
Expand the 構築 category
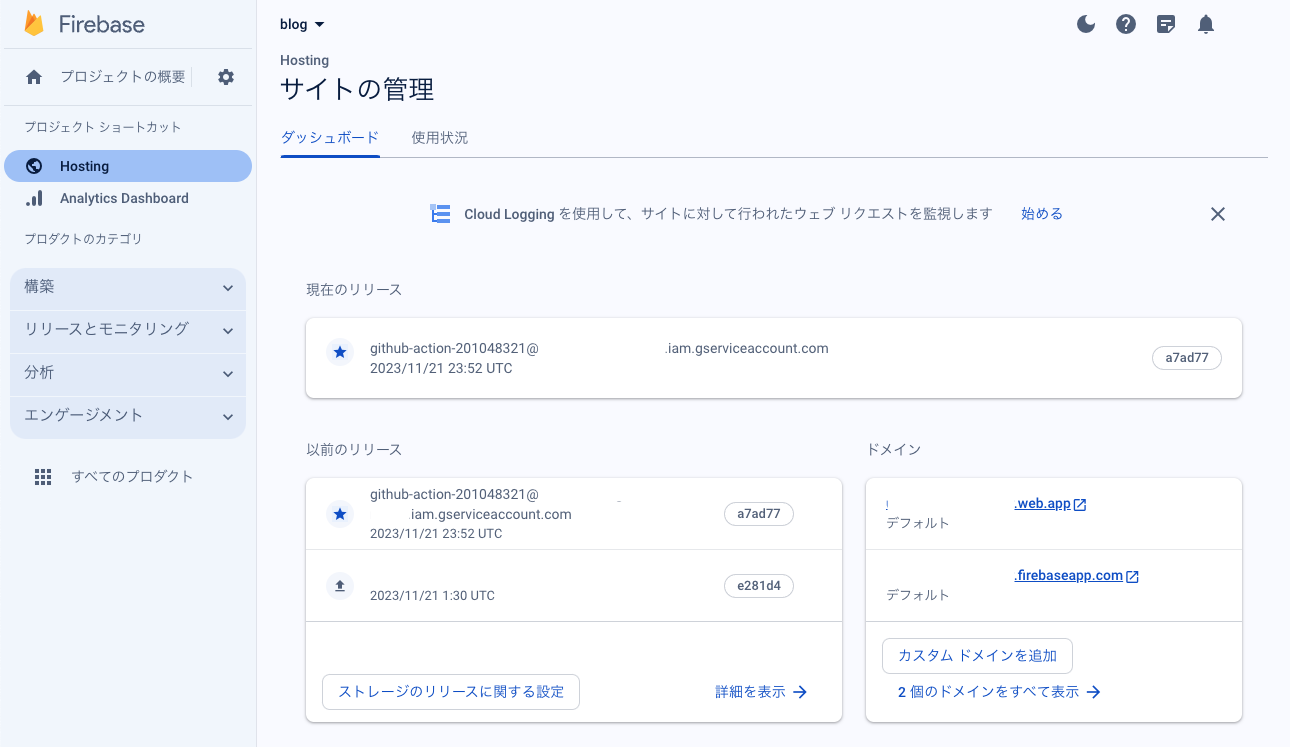click(x=128, y=288)
